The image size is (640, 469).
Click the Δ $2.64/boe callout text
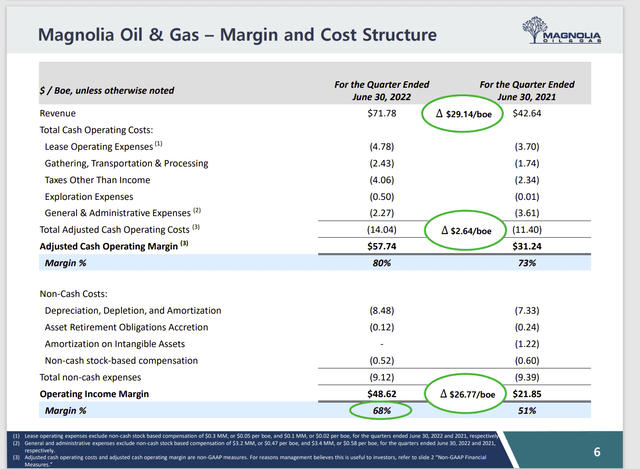pos(466,231)
